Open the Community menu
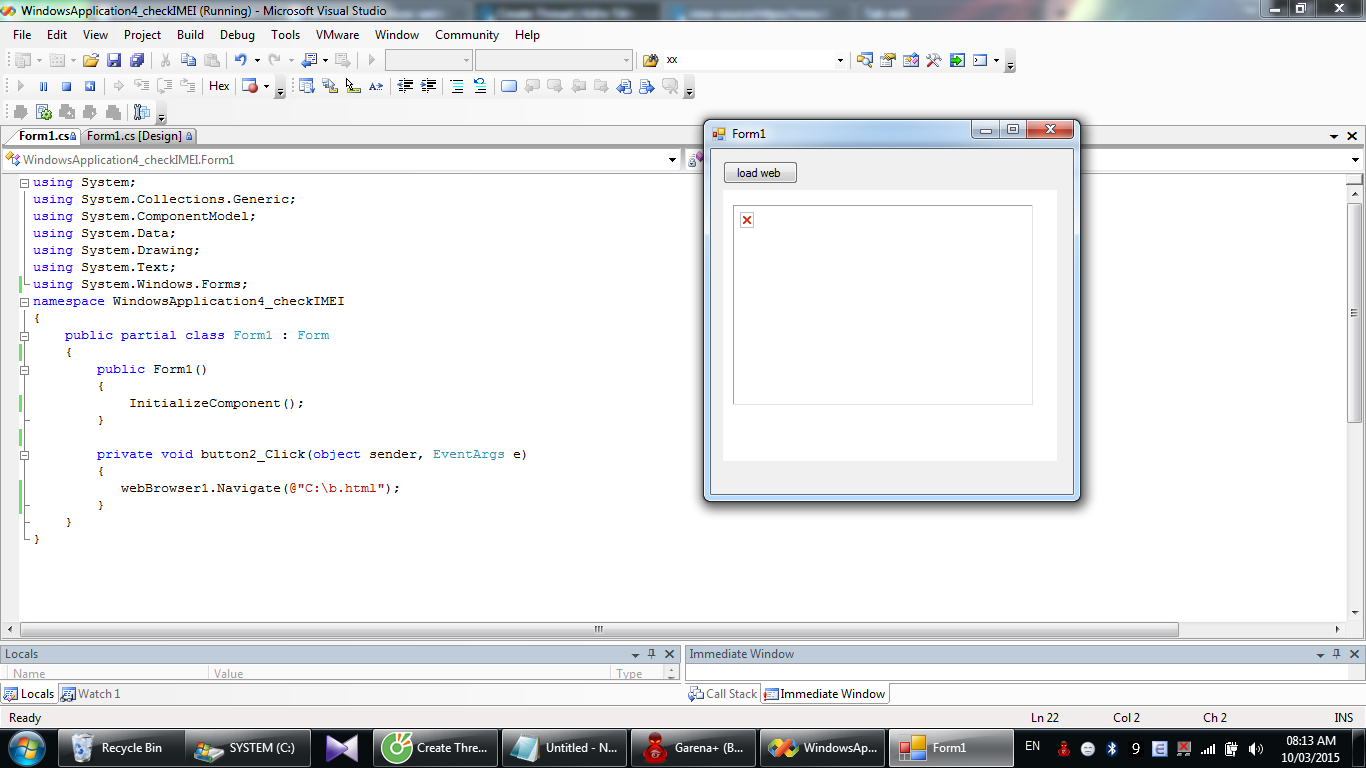Viewport: 1366px width, 768px height. pyautogui.click(x=467, y=34)
